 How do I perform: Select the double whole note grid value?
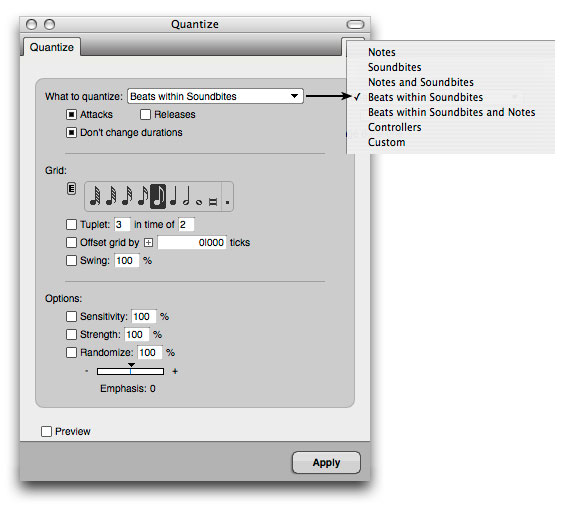coord(213,202)
